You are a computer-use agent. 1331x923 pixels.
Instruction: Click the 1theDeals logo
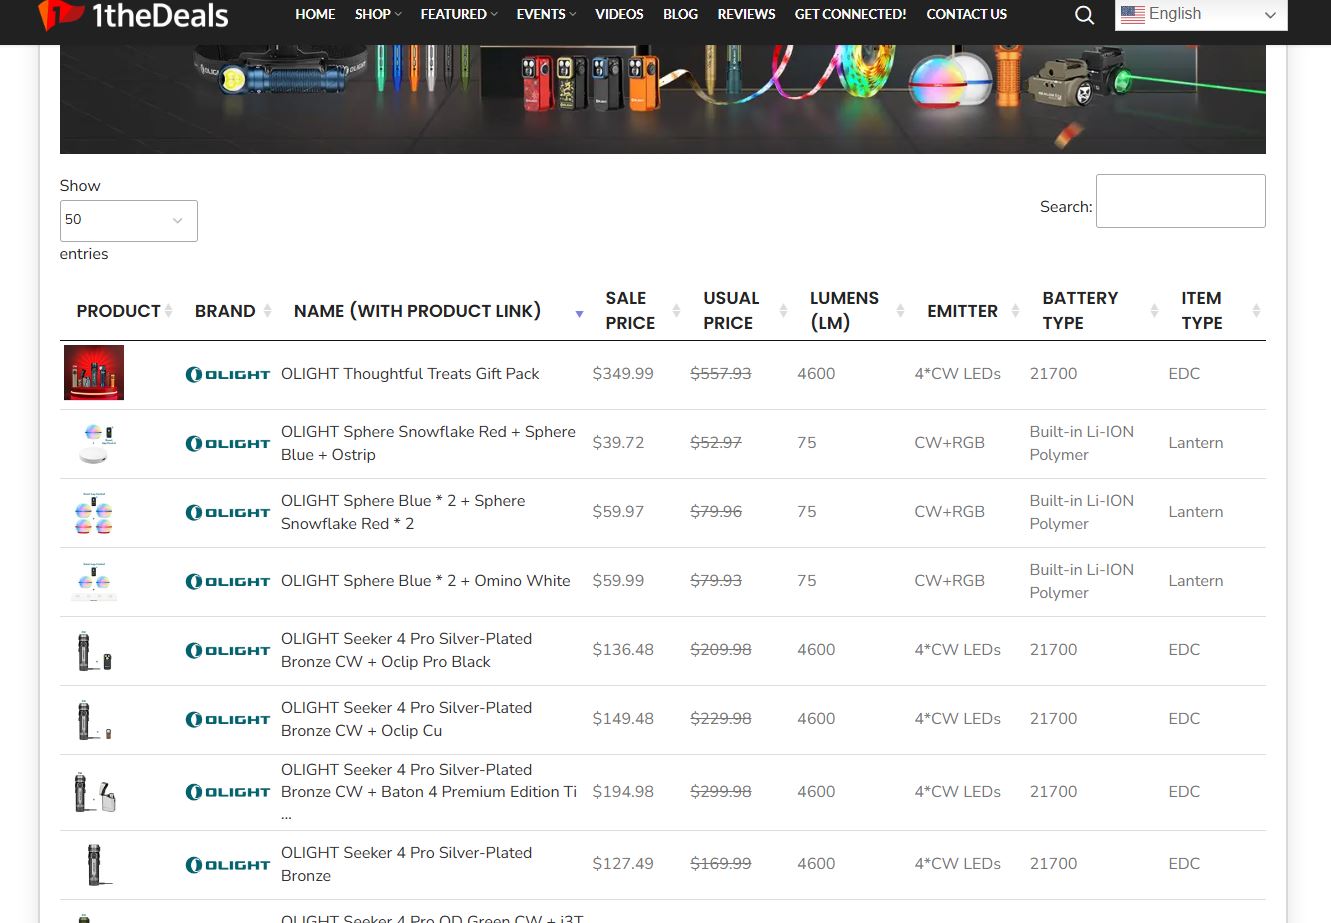point(133,15)
